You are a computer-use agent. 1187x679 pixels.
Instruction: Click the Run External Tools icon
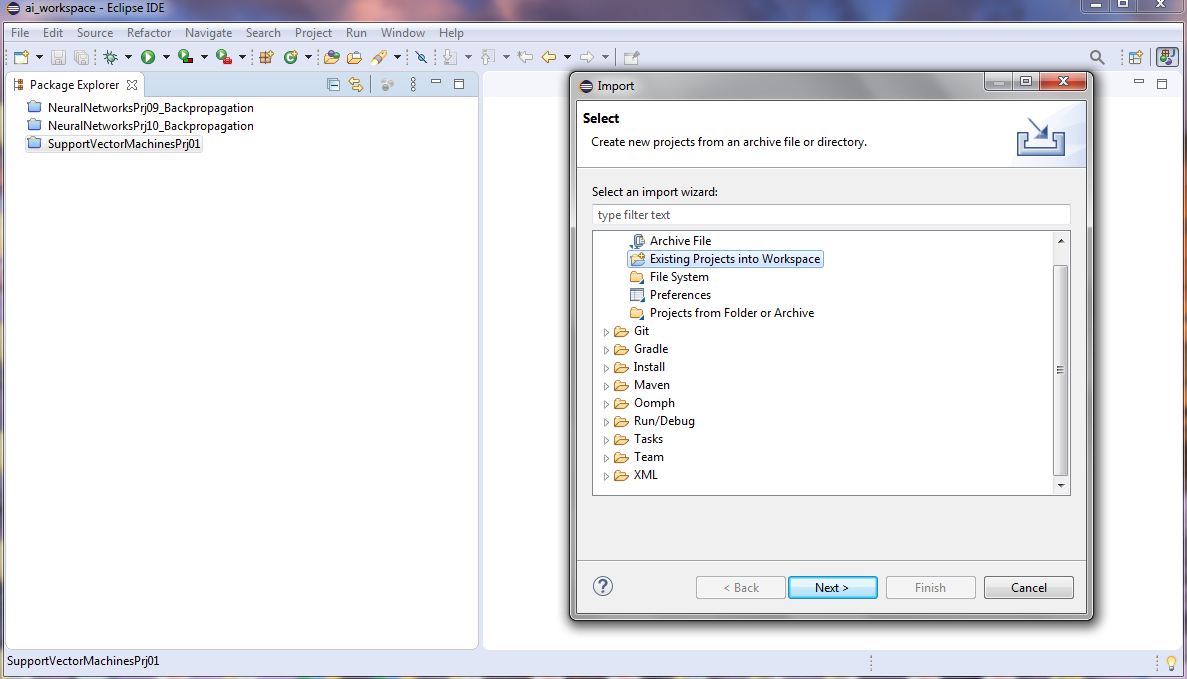coord(223,57)
